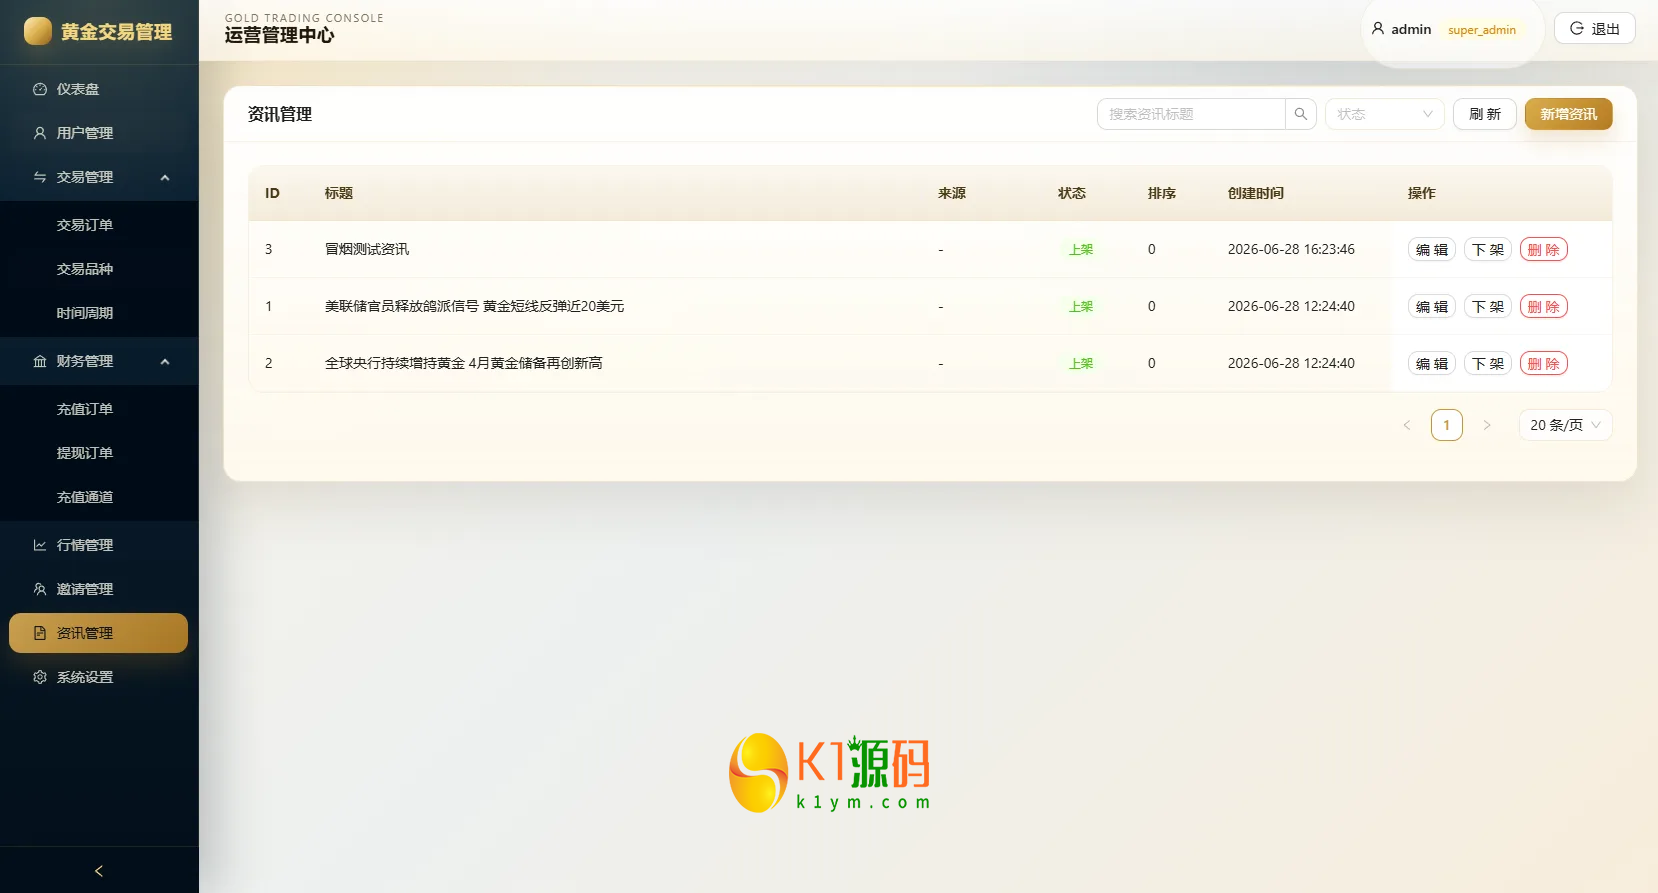
Task: Open 交易订单 submenu item
Action: [x=99, y=225]
